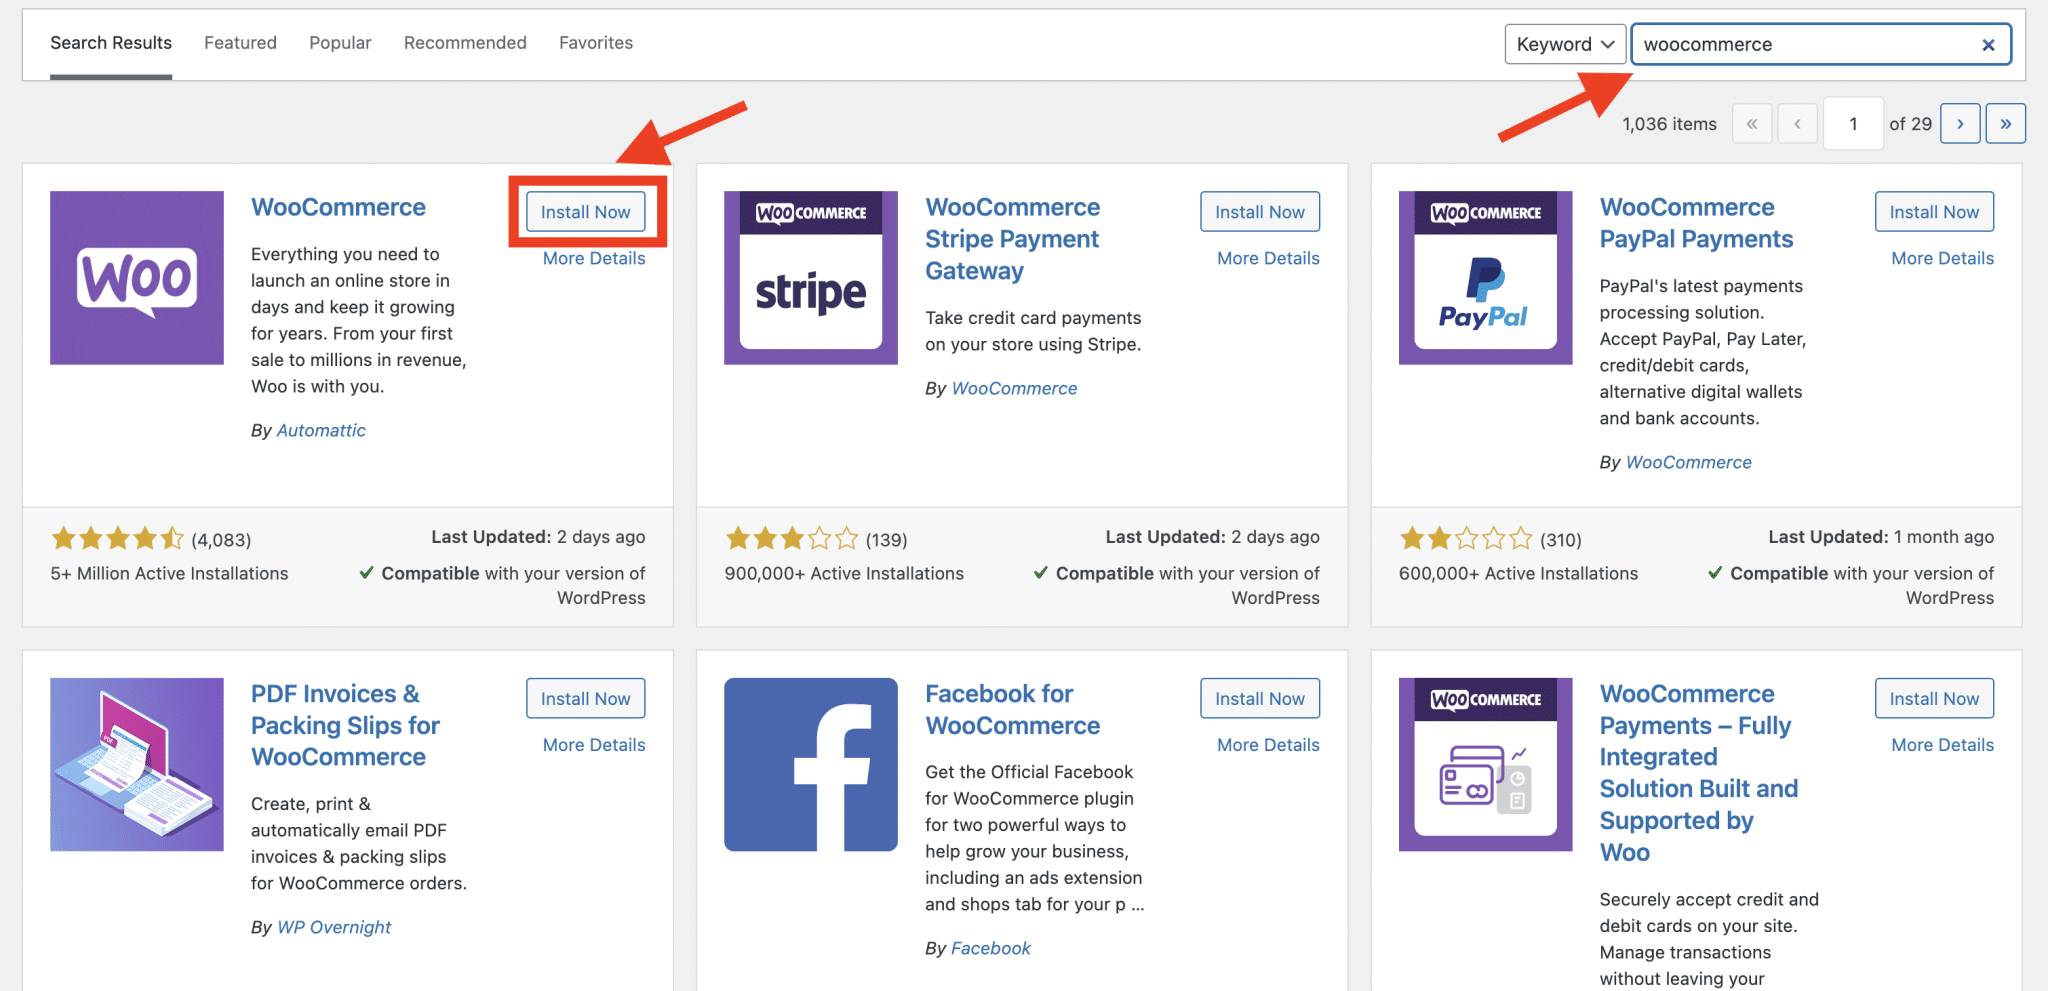The width and height of the screenshot is (2048, 991).
Task: Install the WooCommerce Payments plugin
Action: click(1934, 699)
